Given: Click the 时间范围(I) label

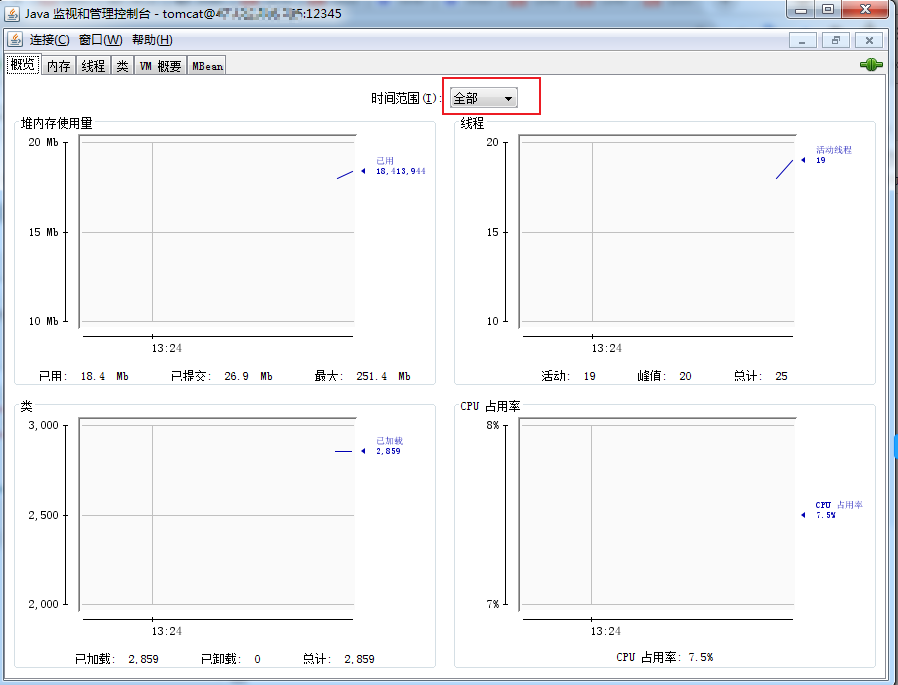Looking at the screenshot, I should click(x=406, y=99).
